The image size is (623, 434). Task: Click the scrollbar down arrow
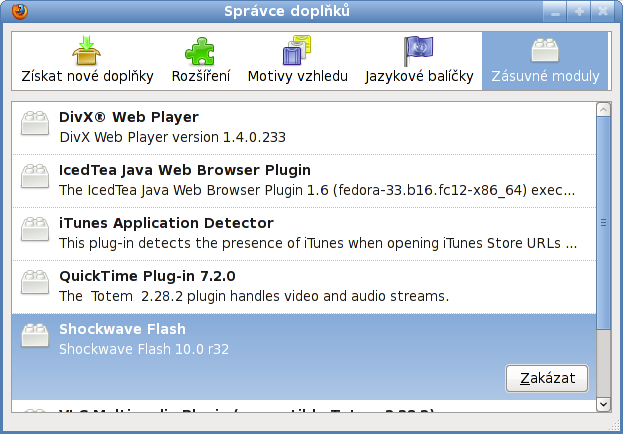point(602,404)
